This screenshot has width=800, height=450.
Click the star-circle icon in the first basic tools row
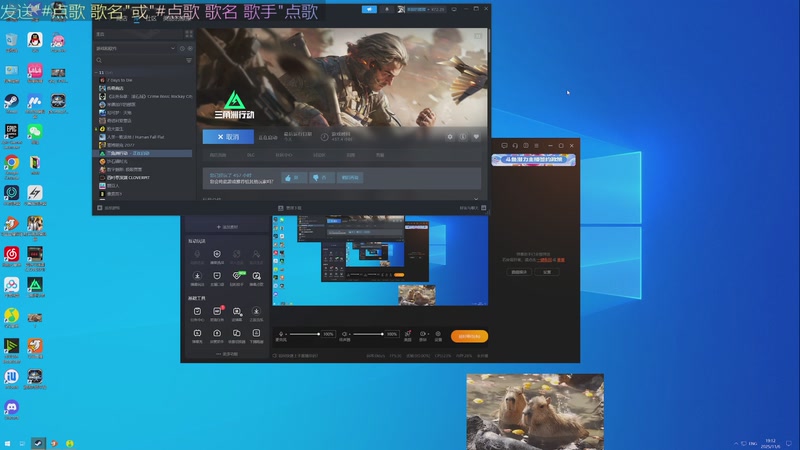click(x=256, y=313)
